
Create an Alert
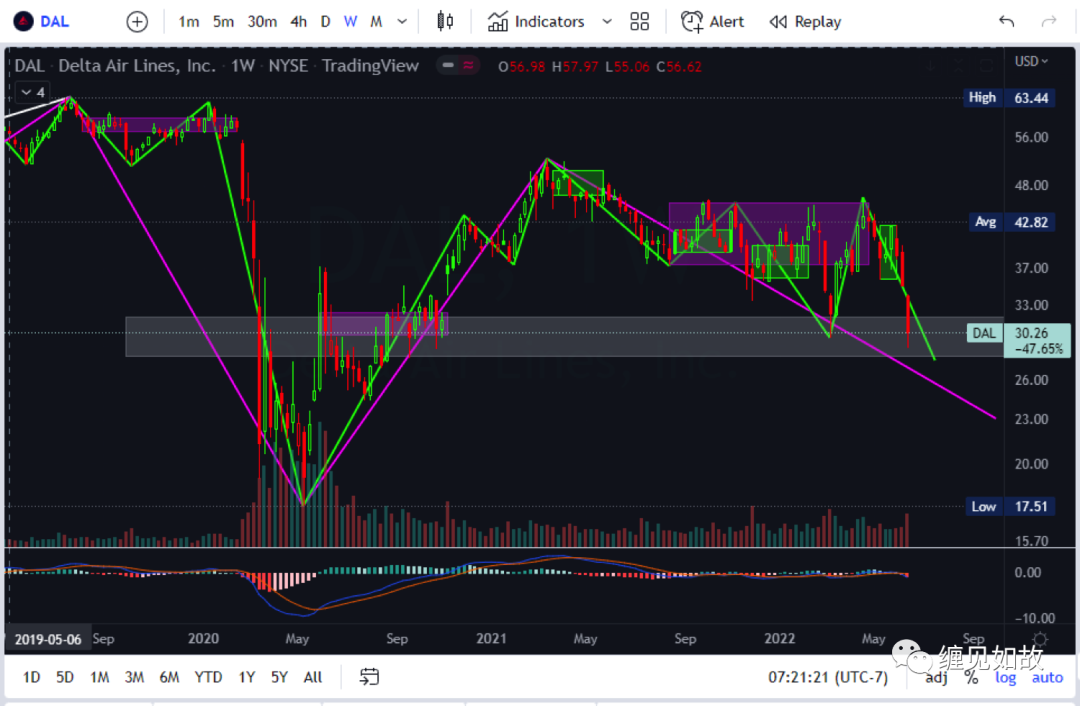(x=712, y=22)
